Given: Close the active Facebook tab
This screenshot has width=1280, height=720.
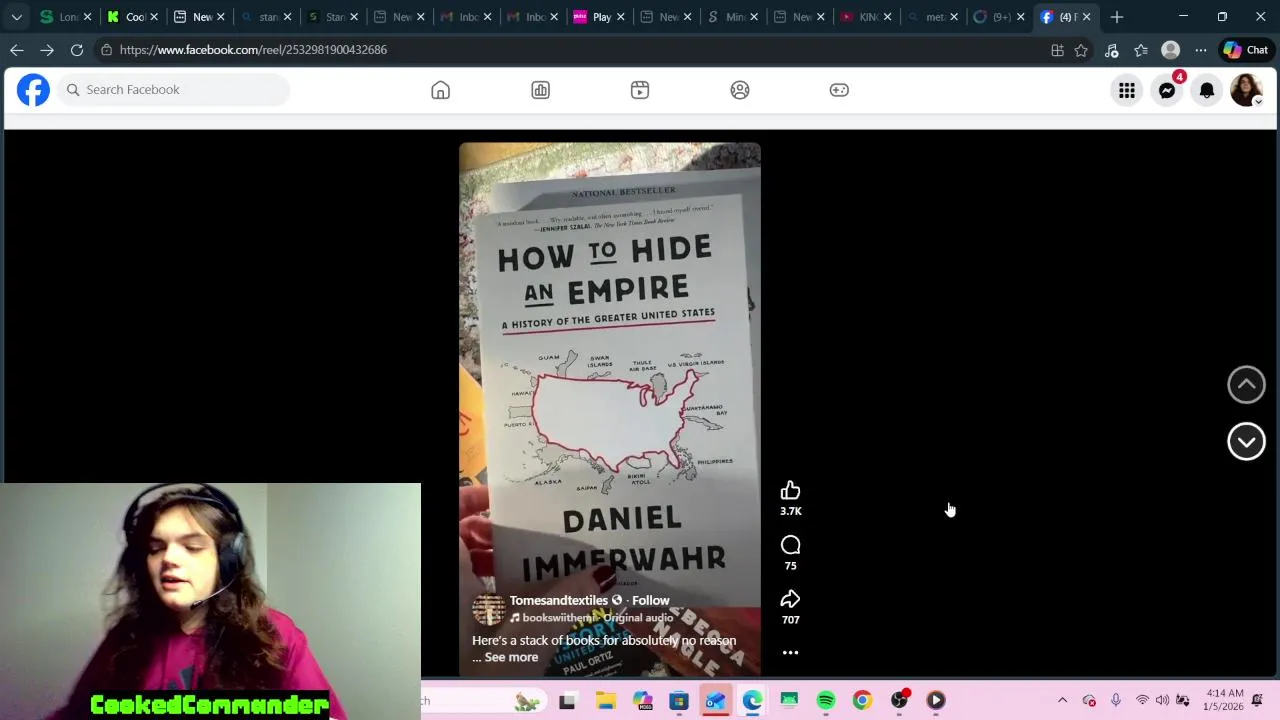Looking at the screenshot, I should (1086, 17).
